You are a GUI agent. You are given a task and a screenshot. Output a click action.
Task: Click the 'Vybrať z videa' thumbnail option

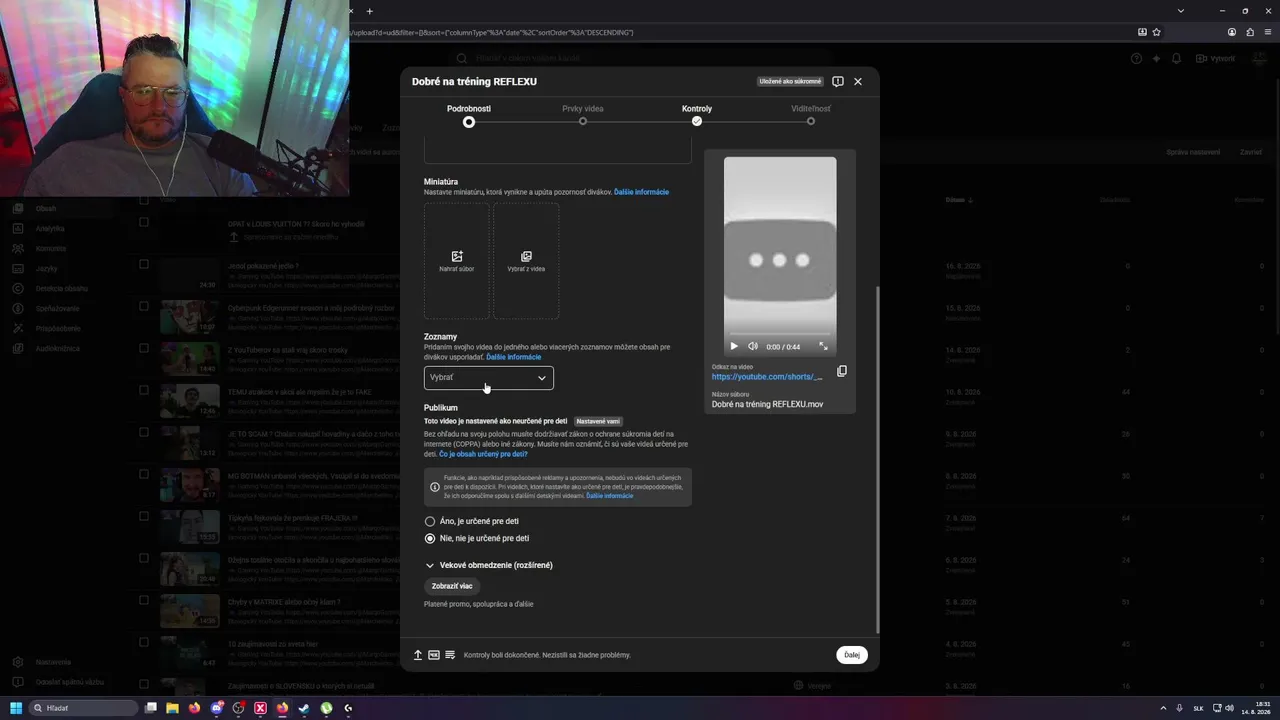(x=526, y=261)
